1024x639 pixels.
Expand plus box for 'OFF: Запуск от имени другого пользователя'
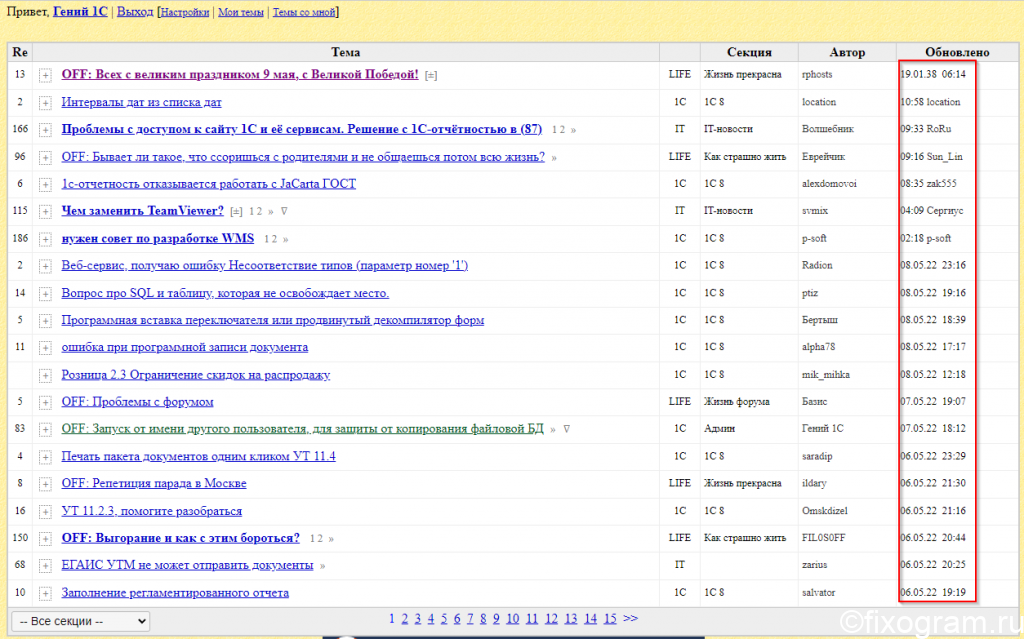(x=45, y=430)
